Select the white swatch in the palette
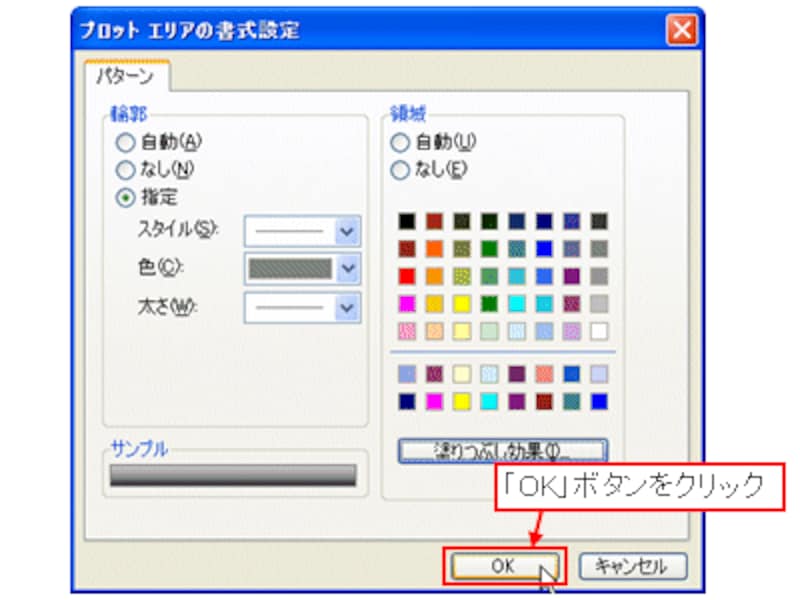The width and height of the screenshot is (800, 600). pos(599,330)
